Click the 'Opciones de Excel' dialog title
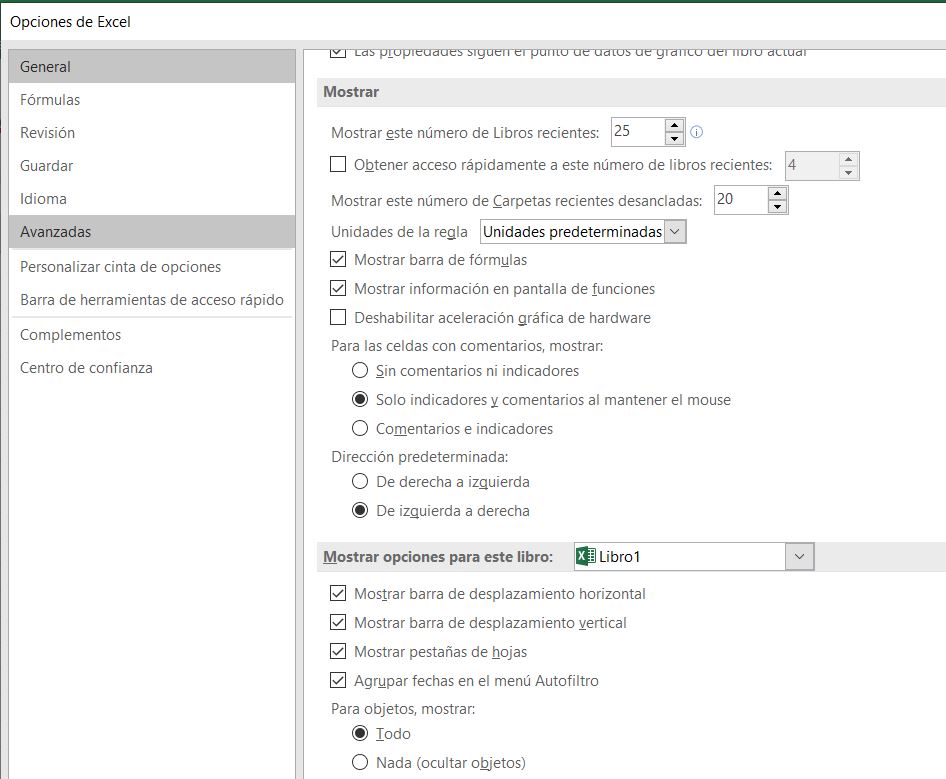Screen dimensions: 946x779 [70, 22]
